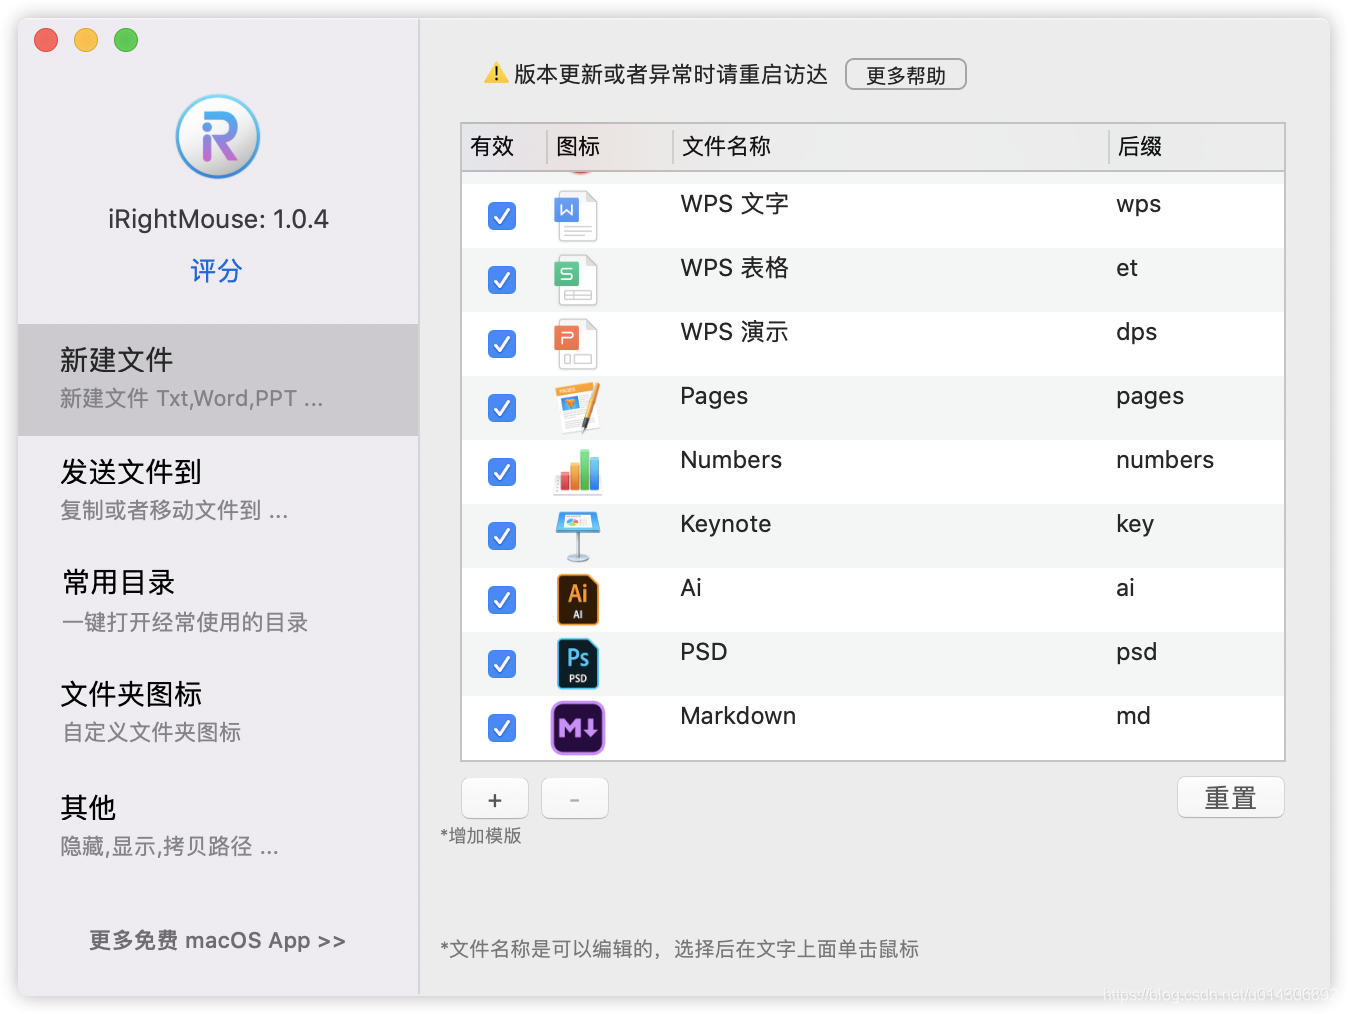The image size is (1348, 1014).
Task: Toggle the Keynote row checkbox
Action: [x=502, y=536]
